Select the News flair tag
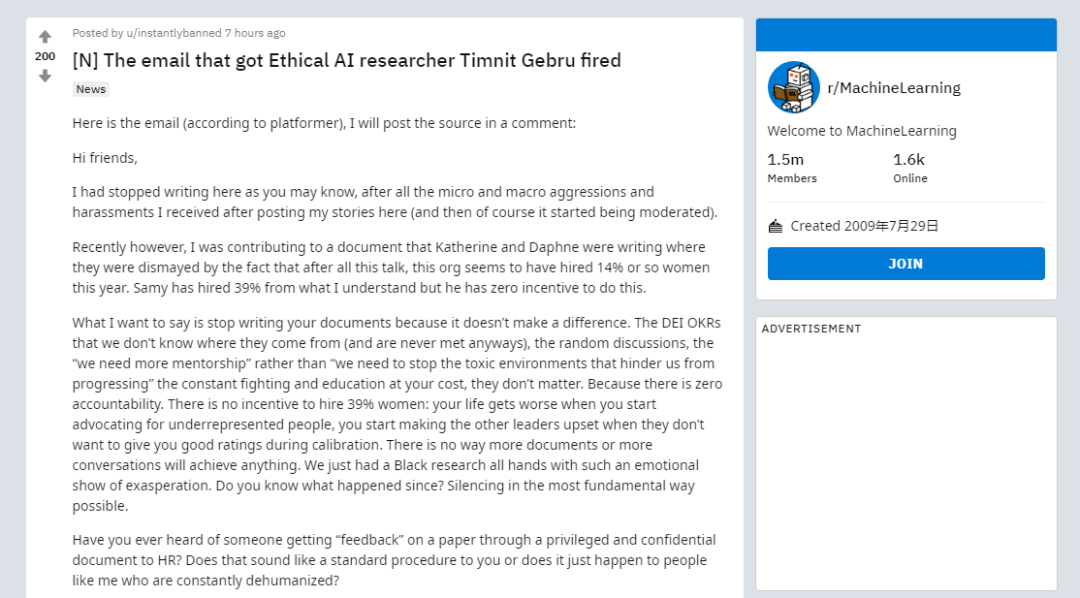 click(x=90, y=89)
